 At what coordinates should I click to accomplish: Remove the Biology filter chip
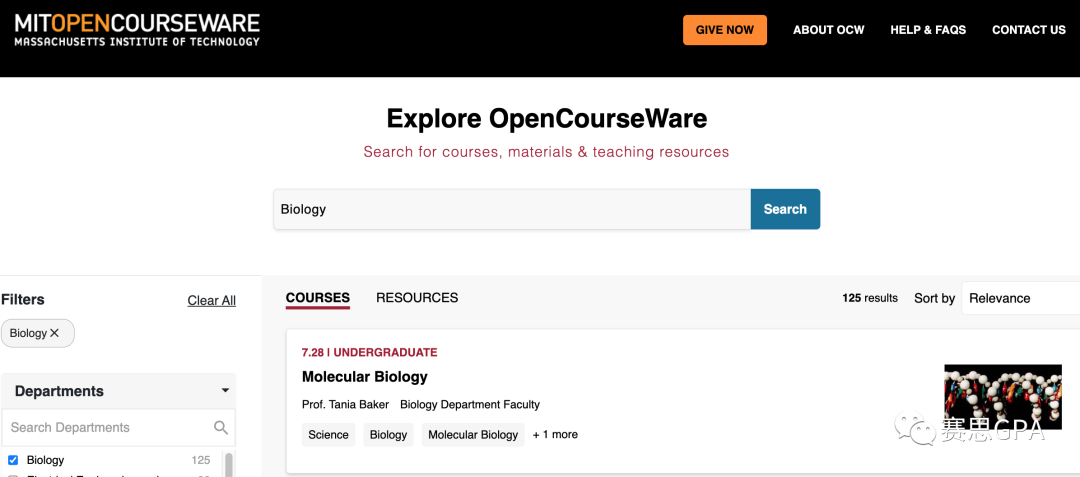click(55, 333)
